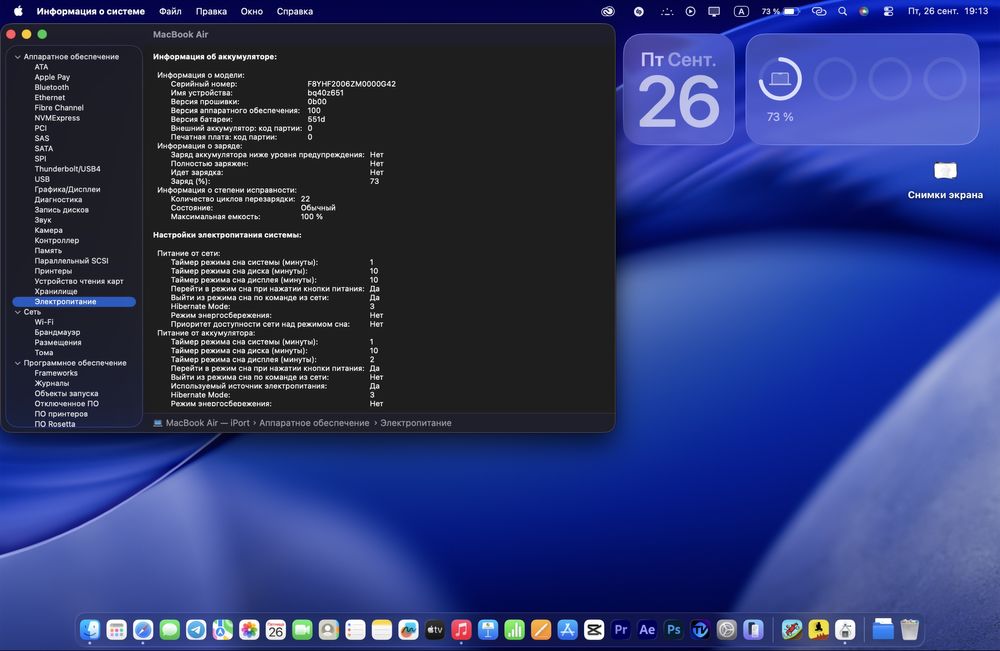Open Finder from the dock
The height and width of the screenshot is (651, 1000).
(90, 629)
